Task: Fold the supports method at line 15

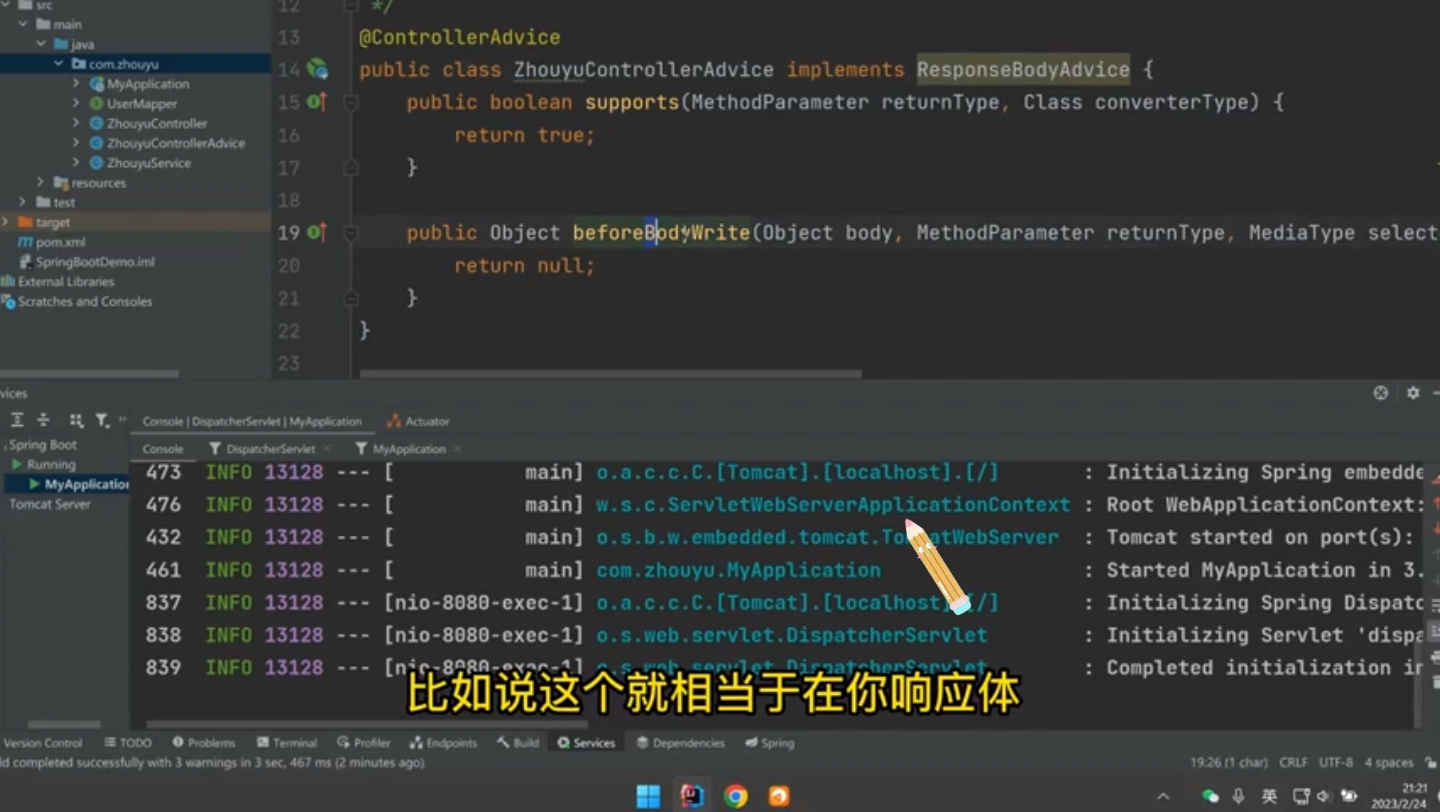Action: (351, 102)
